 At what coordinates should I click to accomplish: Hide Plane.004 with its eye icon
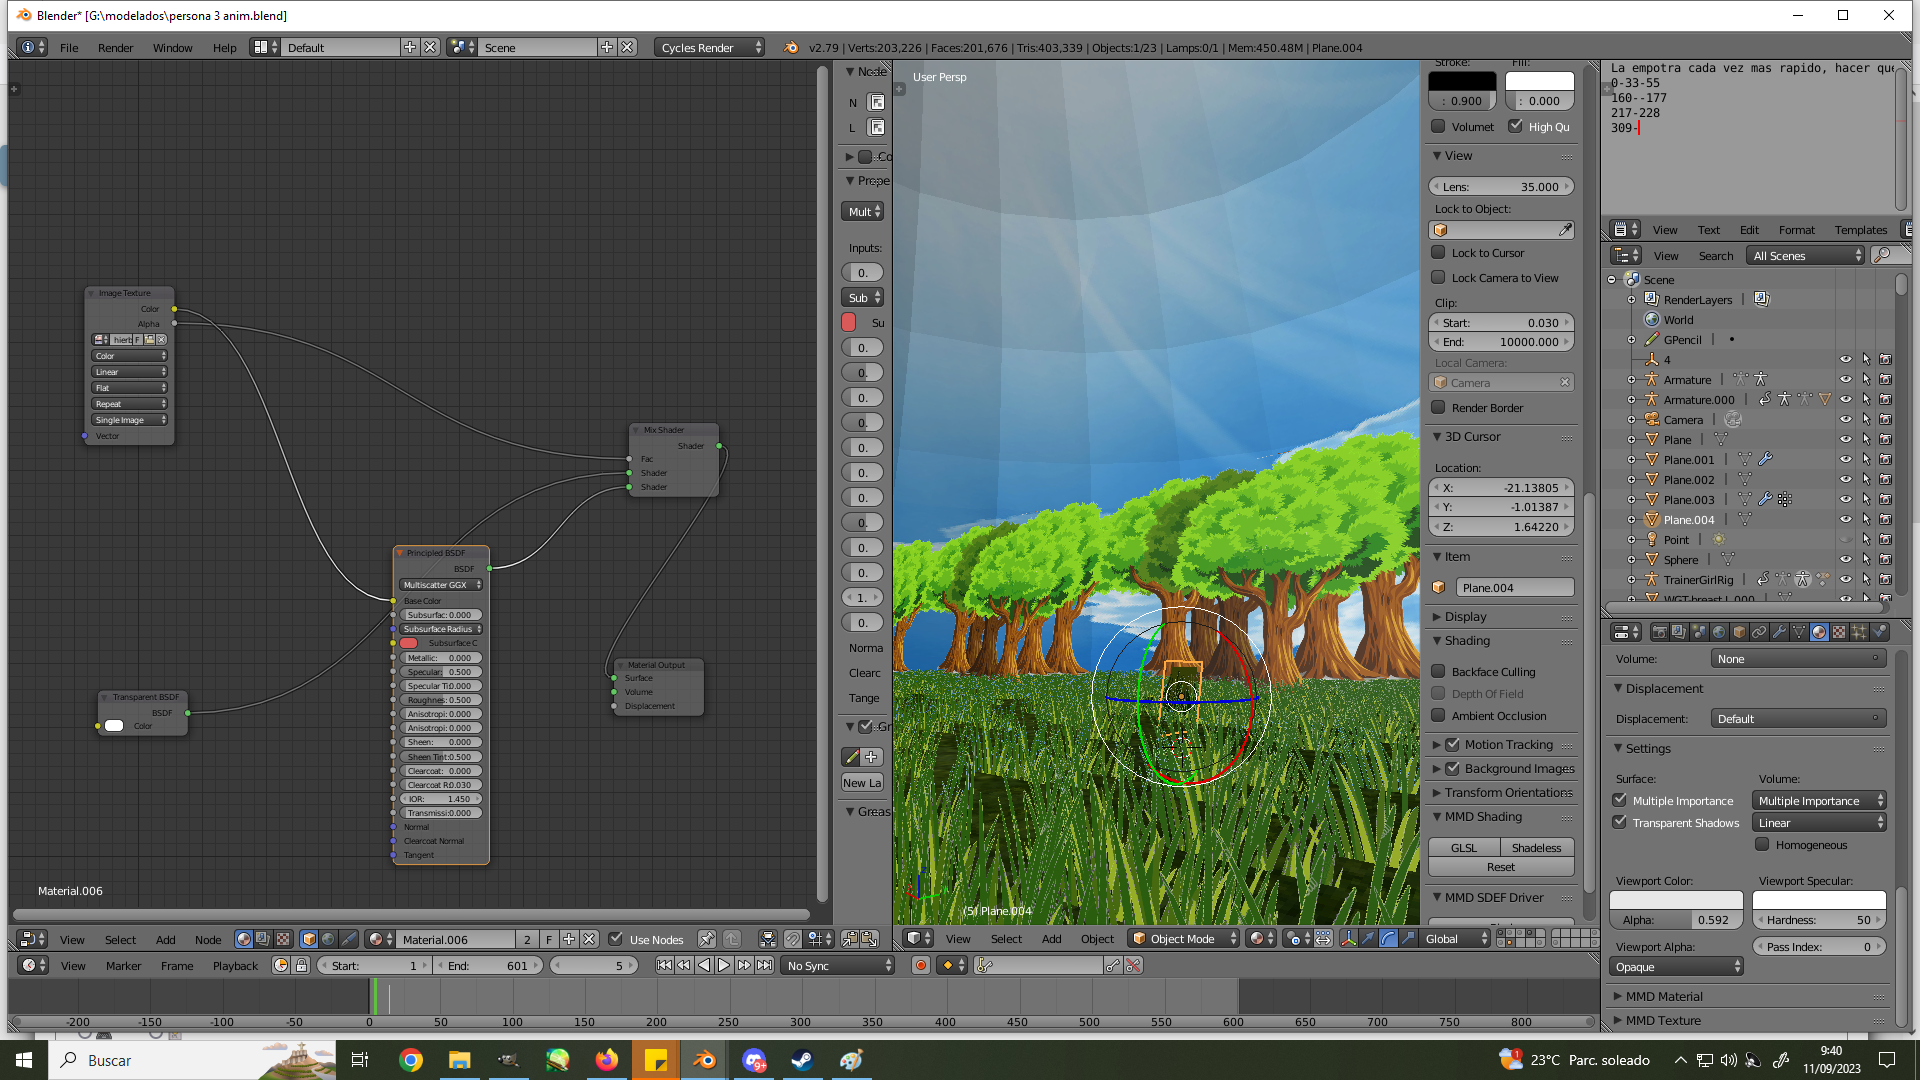(x=1846, y=520)
